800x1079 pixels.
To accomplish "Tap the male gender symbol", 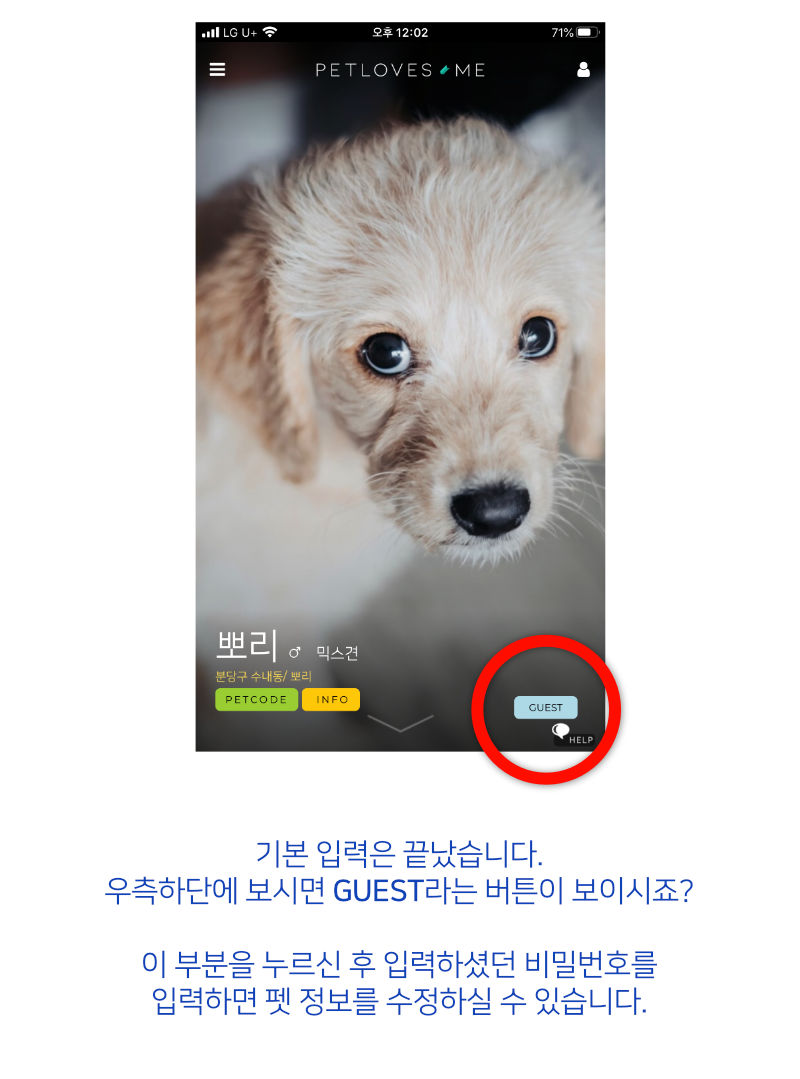I will tap(295, 652).
